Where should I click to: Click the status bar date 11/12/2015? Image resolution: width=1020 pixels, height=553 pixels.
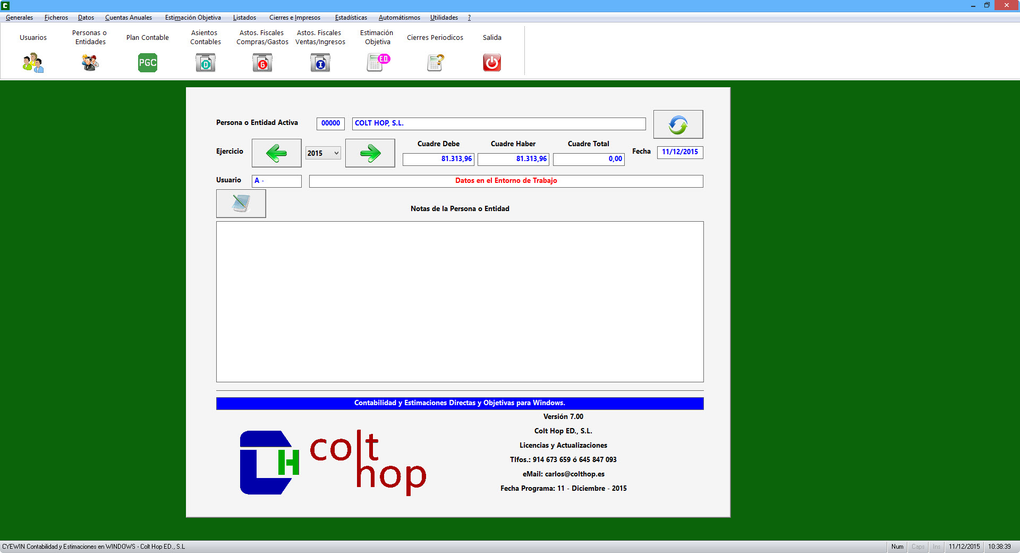click(x=964, y=546)
